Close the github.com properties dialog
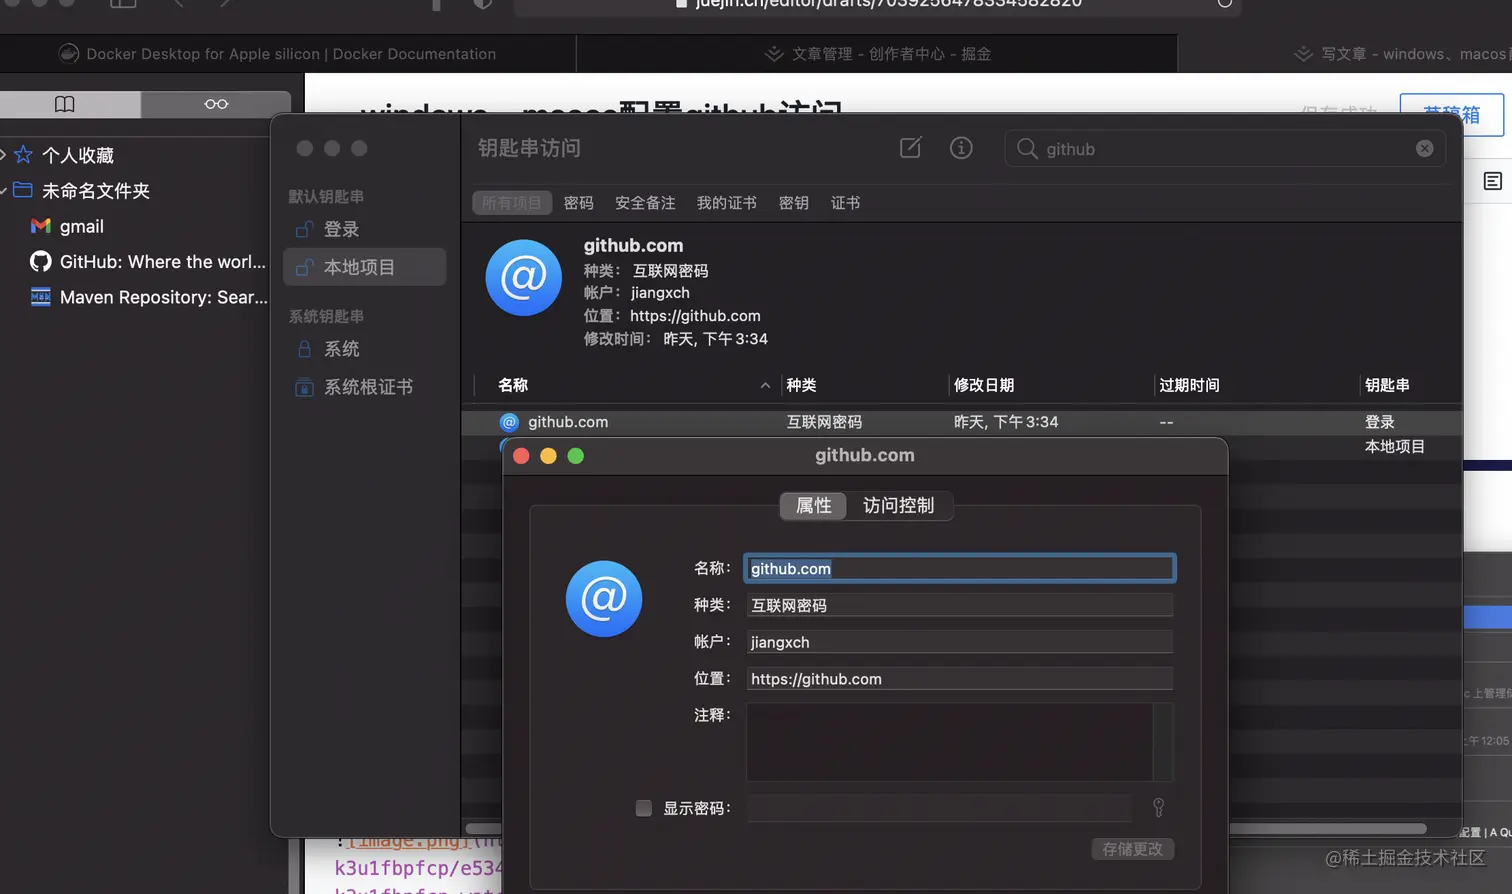 (x=521, y=456)
